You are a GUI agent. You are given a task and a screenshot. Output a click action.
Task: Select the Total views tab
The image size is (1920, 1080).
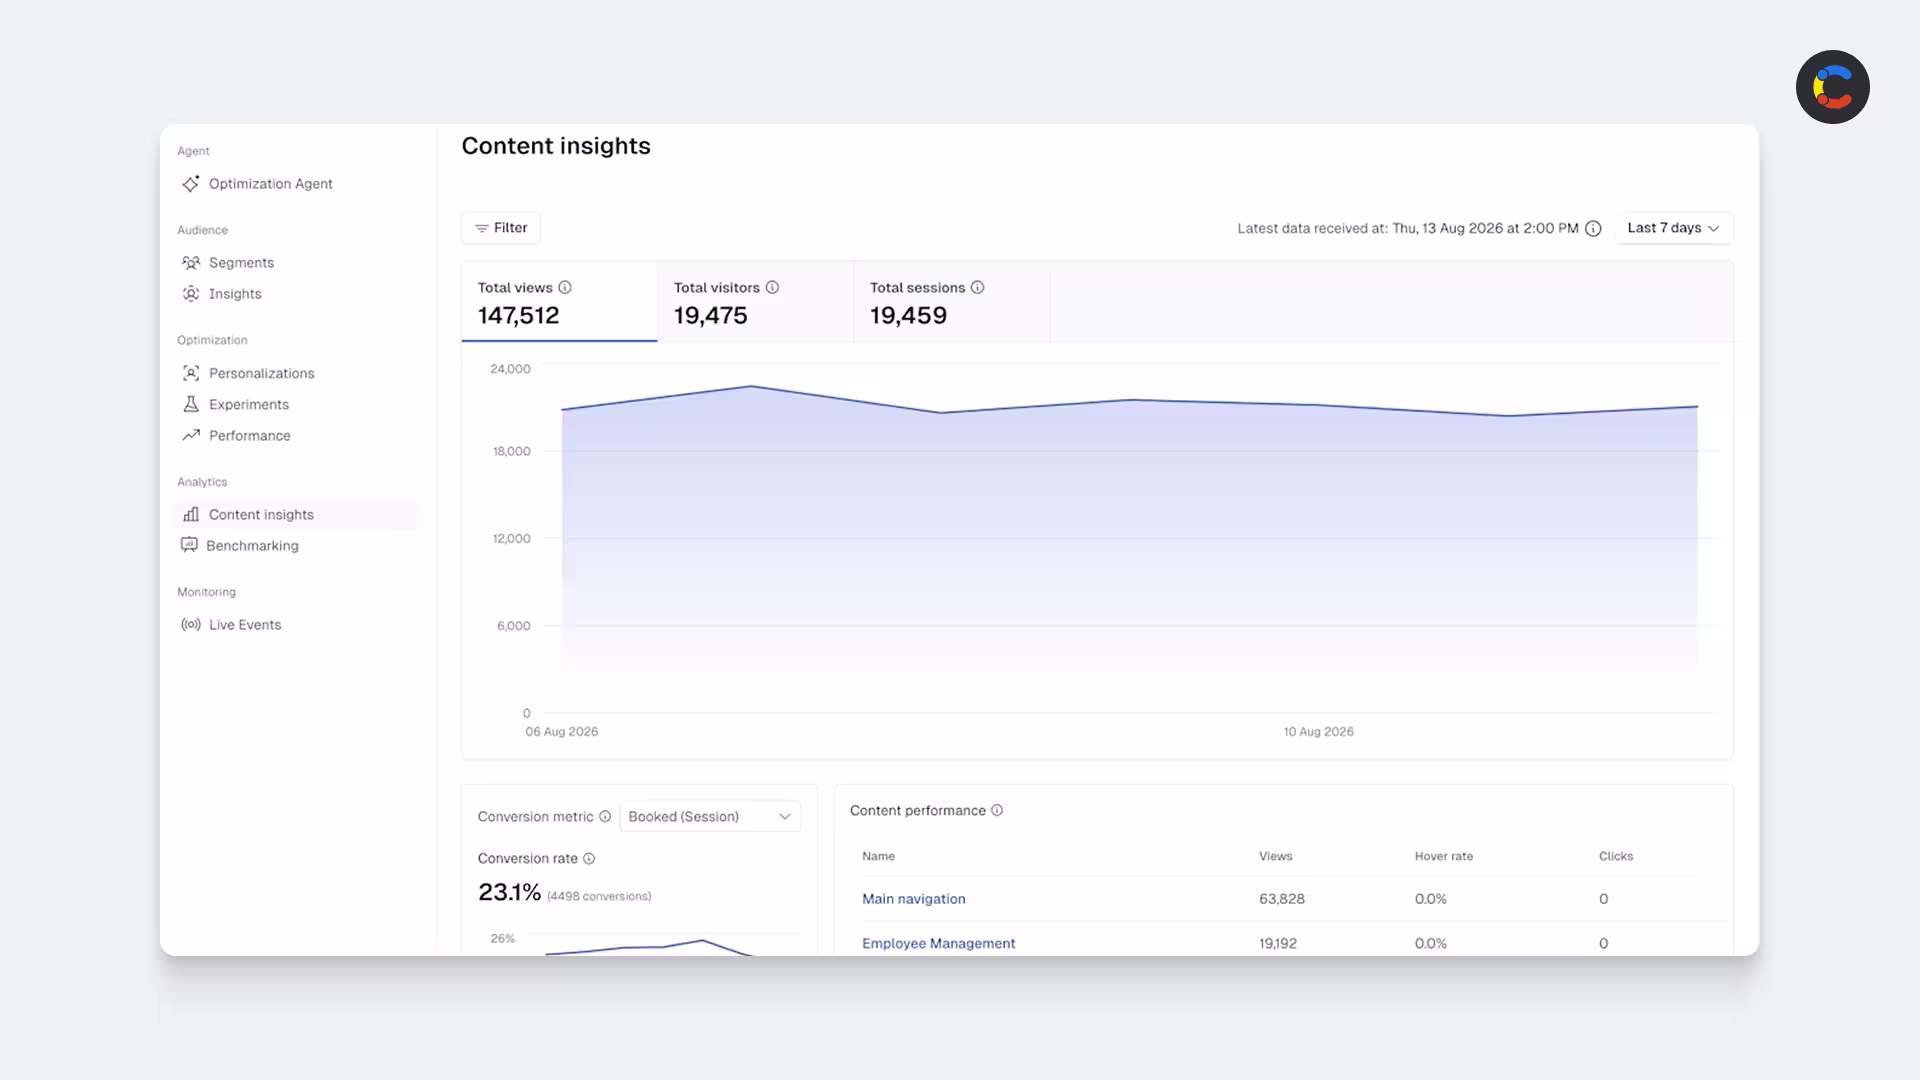click(559, 302)
